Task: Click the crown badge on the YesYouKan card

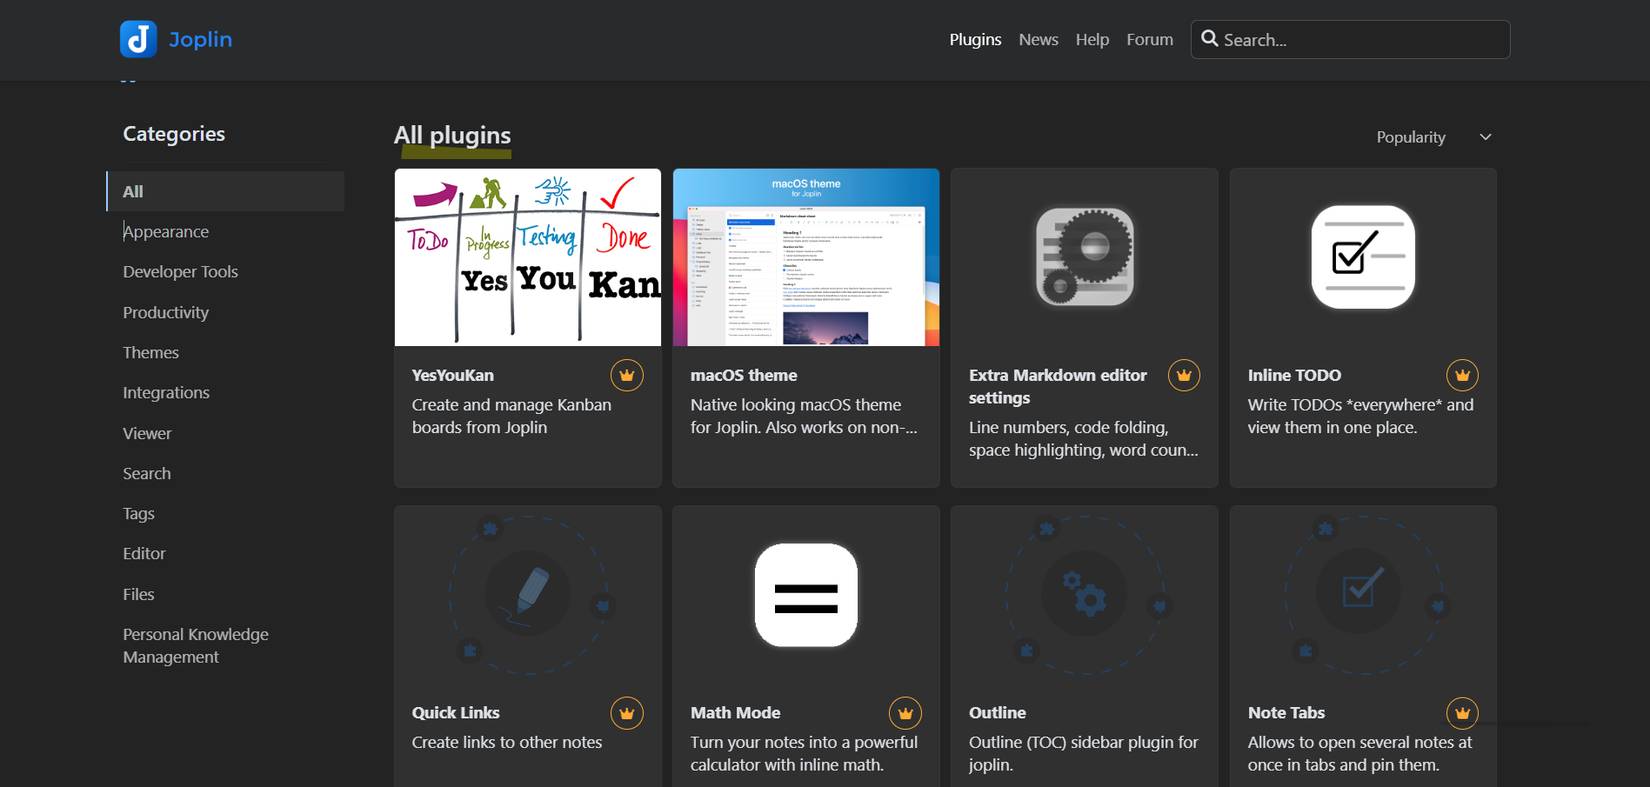Action: pyautogui.click(x=627, y=375)
